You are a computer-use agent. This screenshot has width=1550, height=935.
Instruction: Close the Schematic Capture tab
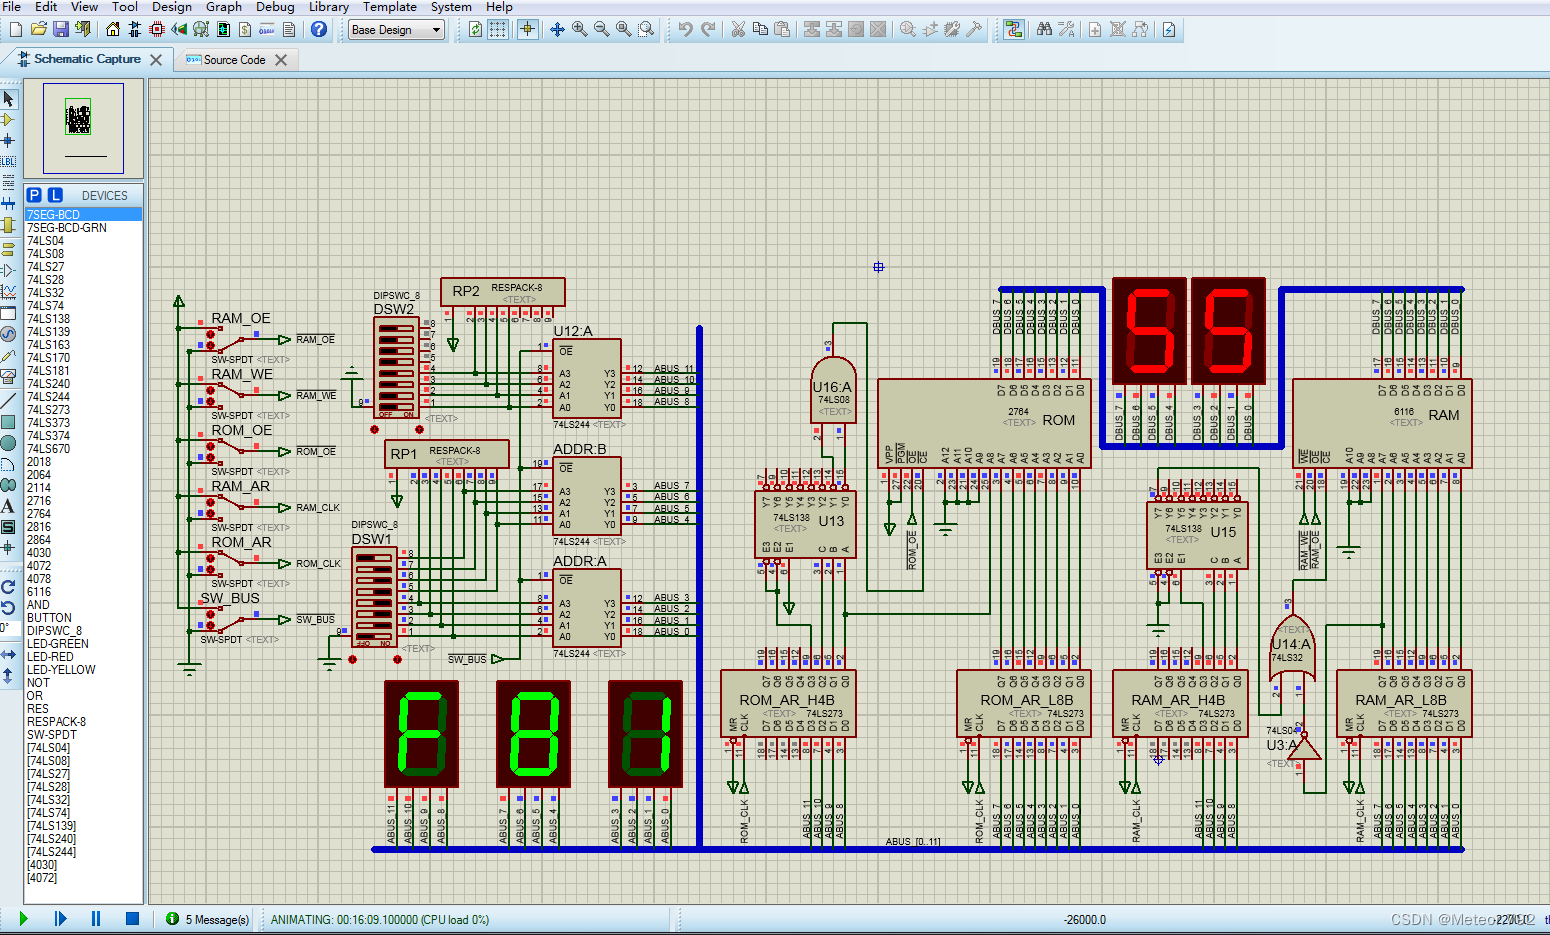[x=156, y=60]
